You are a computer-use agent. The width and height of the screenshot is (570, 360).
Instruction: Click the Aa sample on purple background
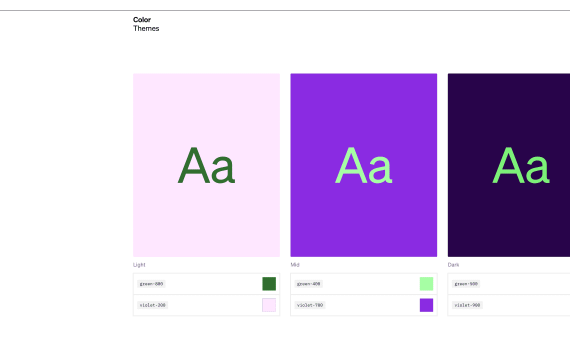(x=364, y=165)
